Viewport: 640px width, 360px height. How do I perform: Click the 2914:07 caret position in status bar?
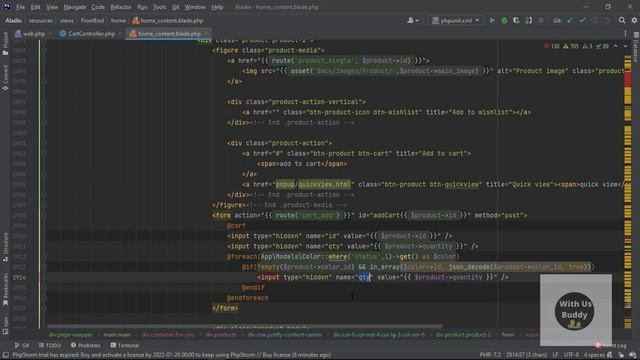(x=527, y=355)
